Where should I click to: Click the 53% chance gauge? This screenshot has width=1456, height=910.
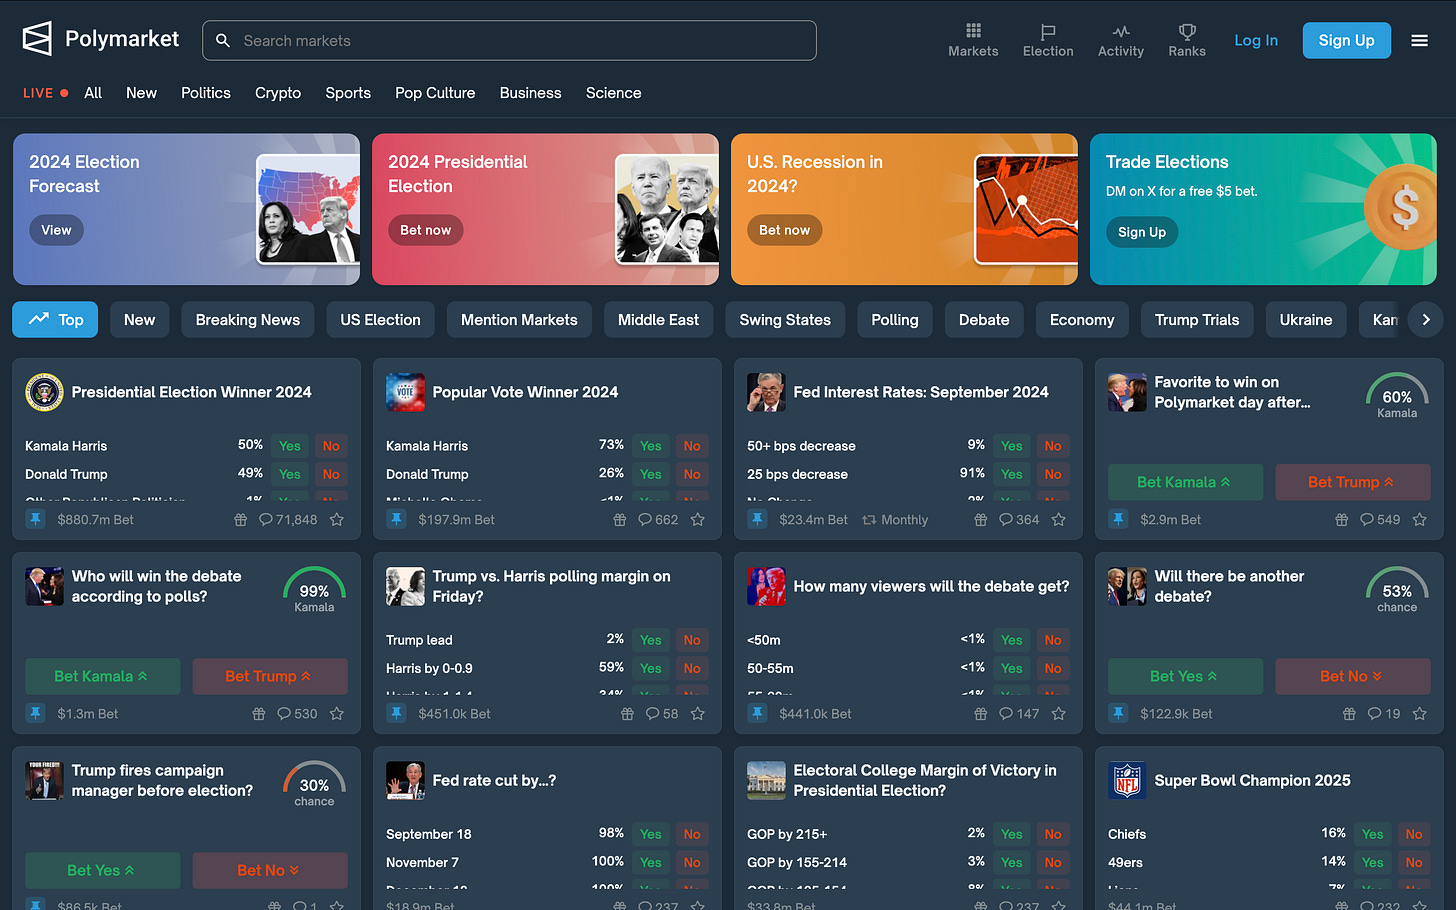point(1397,590)
